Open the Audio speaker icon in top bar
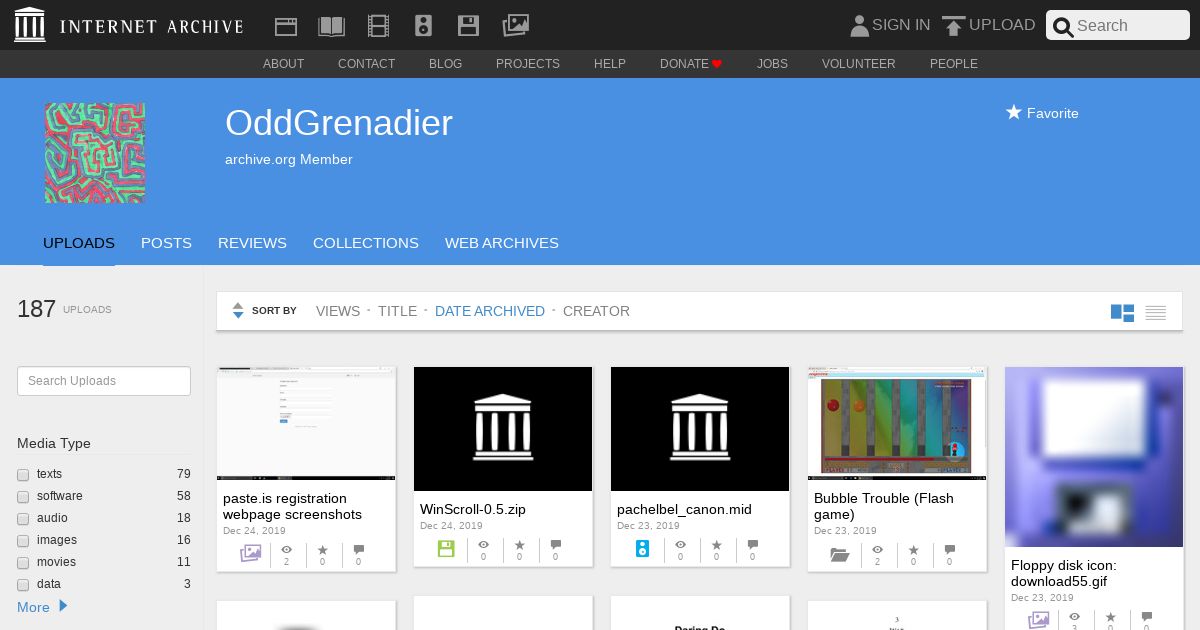The width and height of the screenshot is (1200, 630). (x=423, y=26)
